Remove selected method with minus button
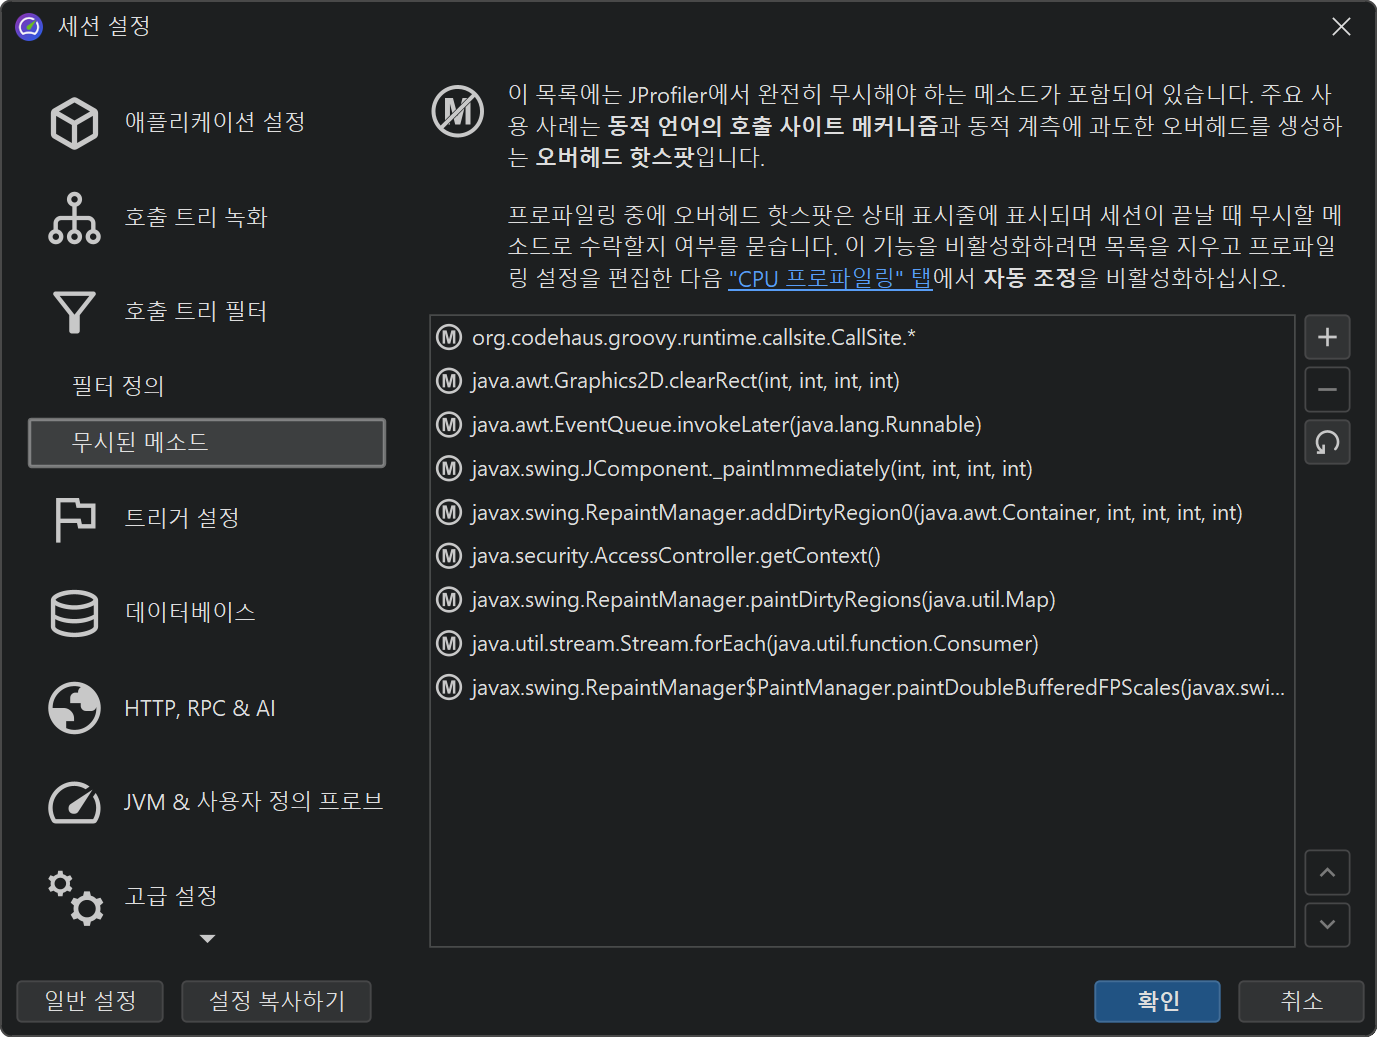The image size is (1377, 1037). pos(1327,390)
